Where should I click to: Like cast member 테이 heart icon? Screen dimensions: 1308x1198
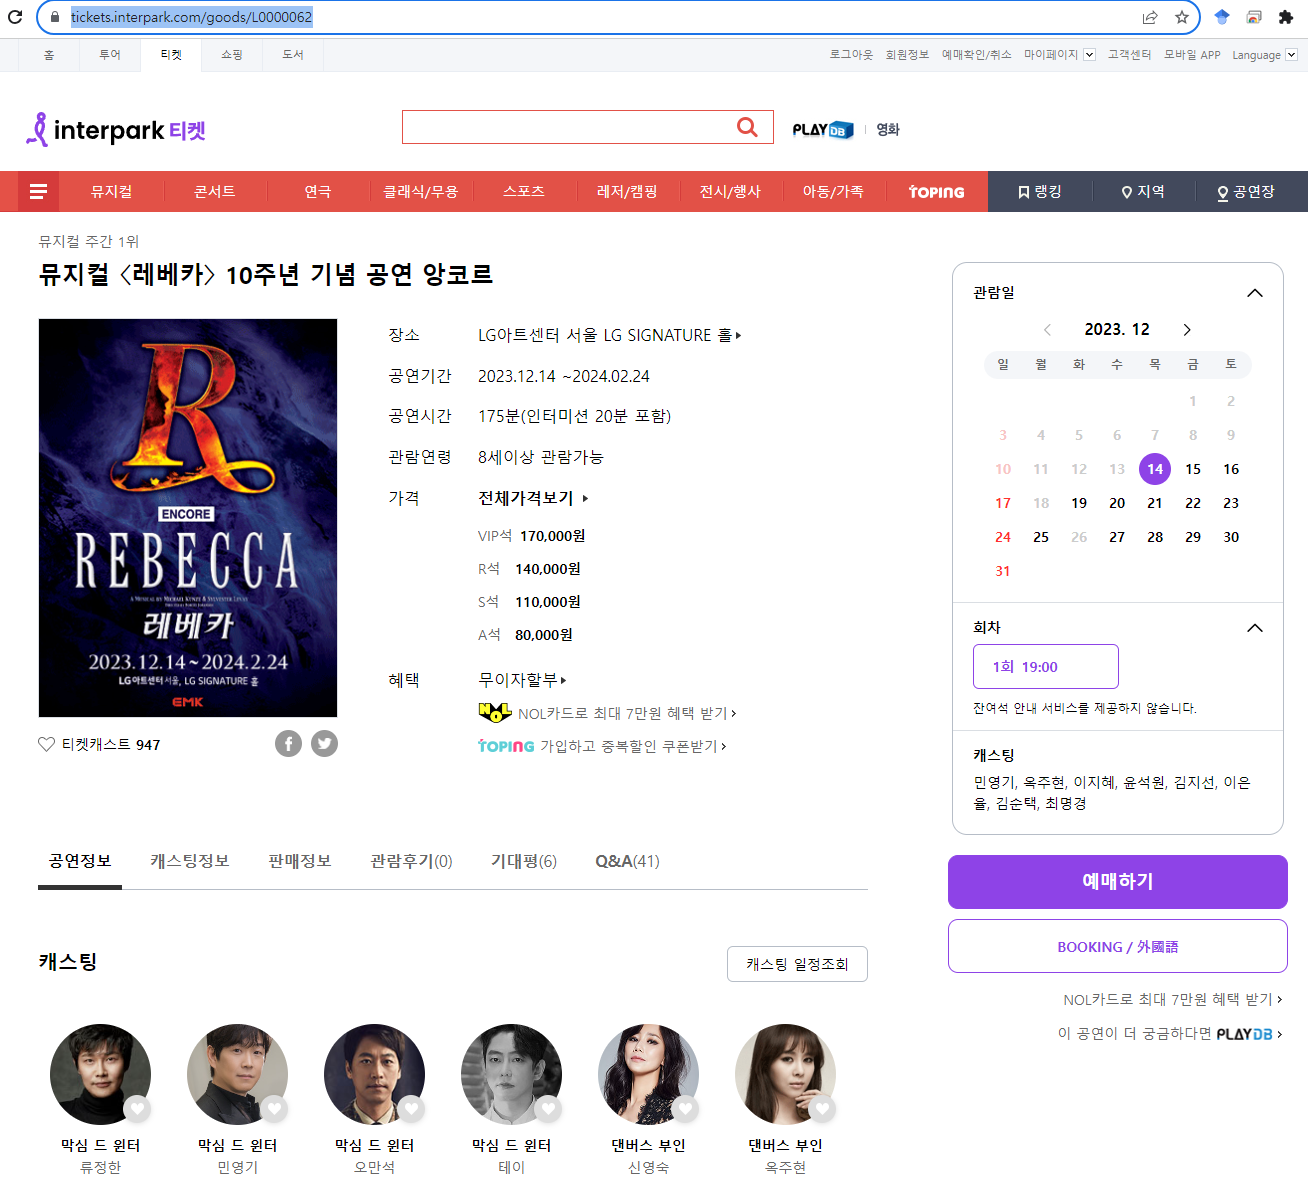tap(549, 1108)
